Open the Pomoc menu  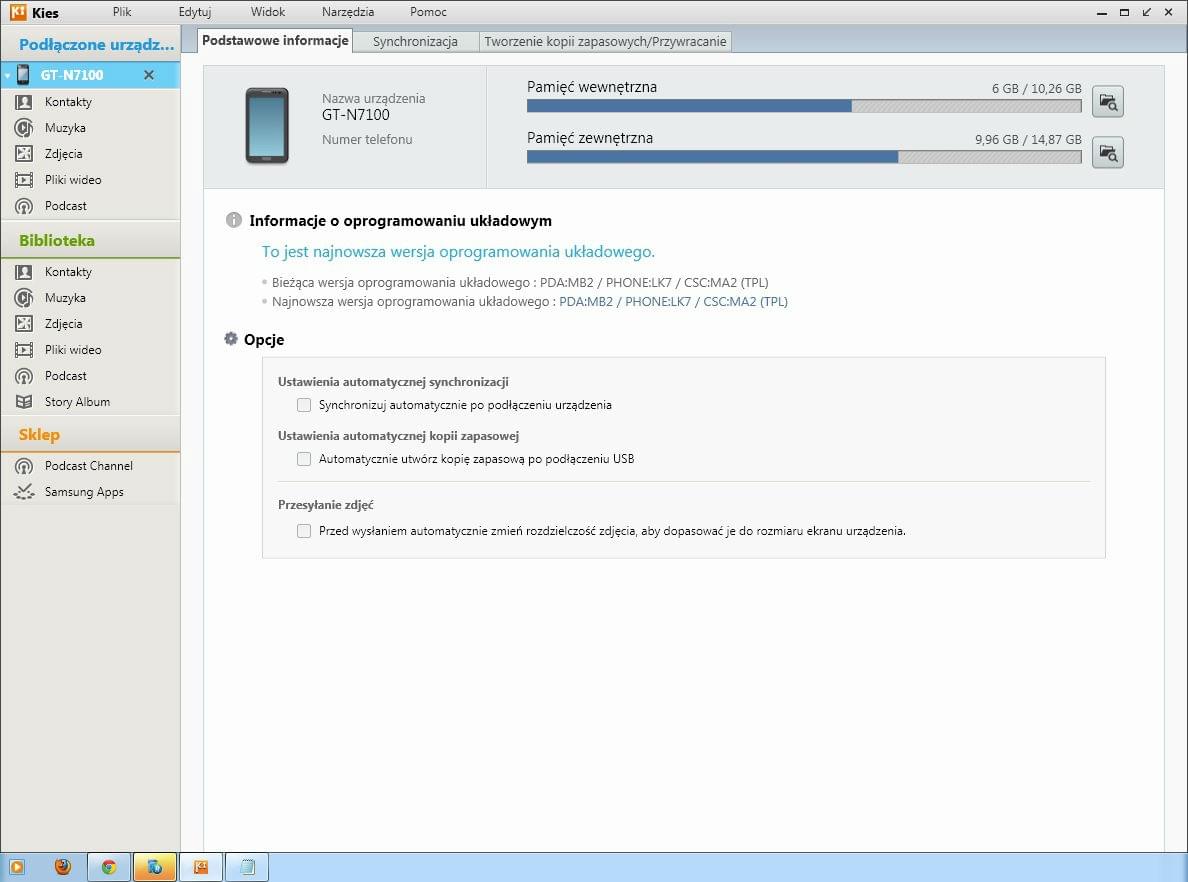(428, 12)
